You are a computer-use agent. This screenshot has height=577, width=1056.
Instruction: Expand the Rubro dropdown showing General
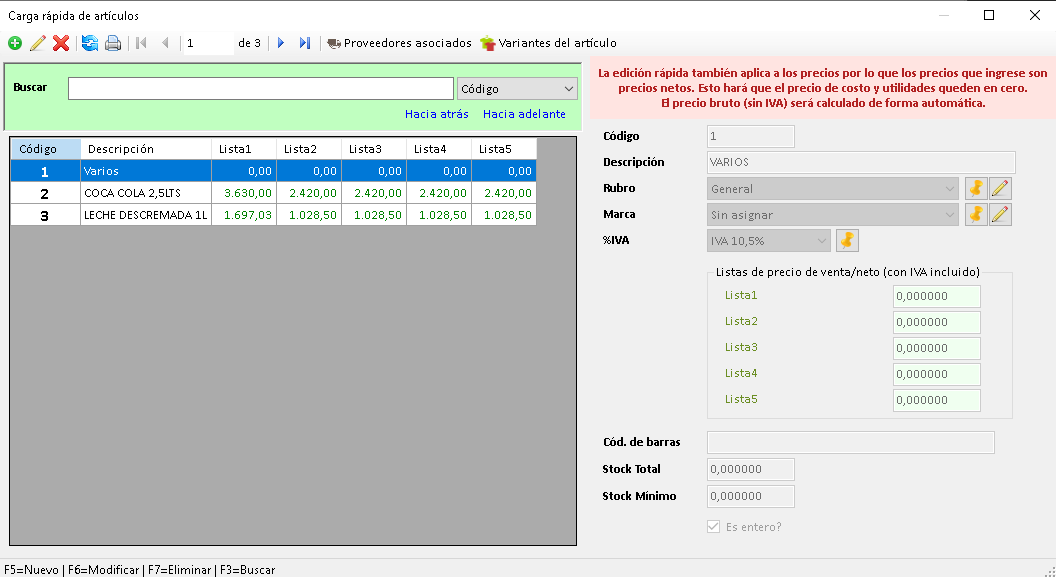[948, 188]
